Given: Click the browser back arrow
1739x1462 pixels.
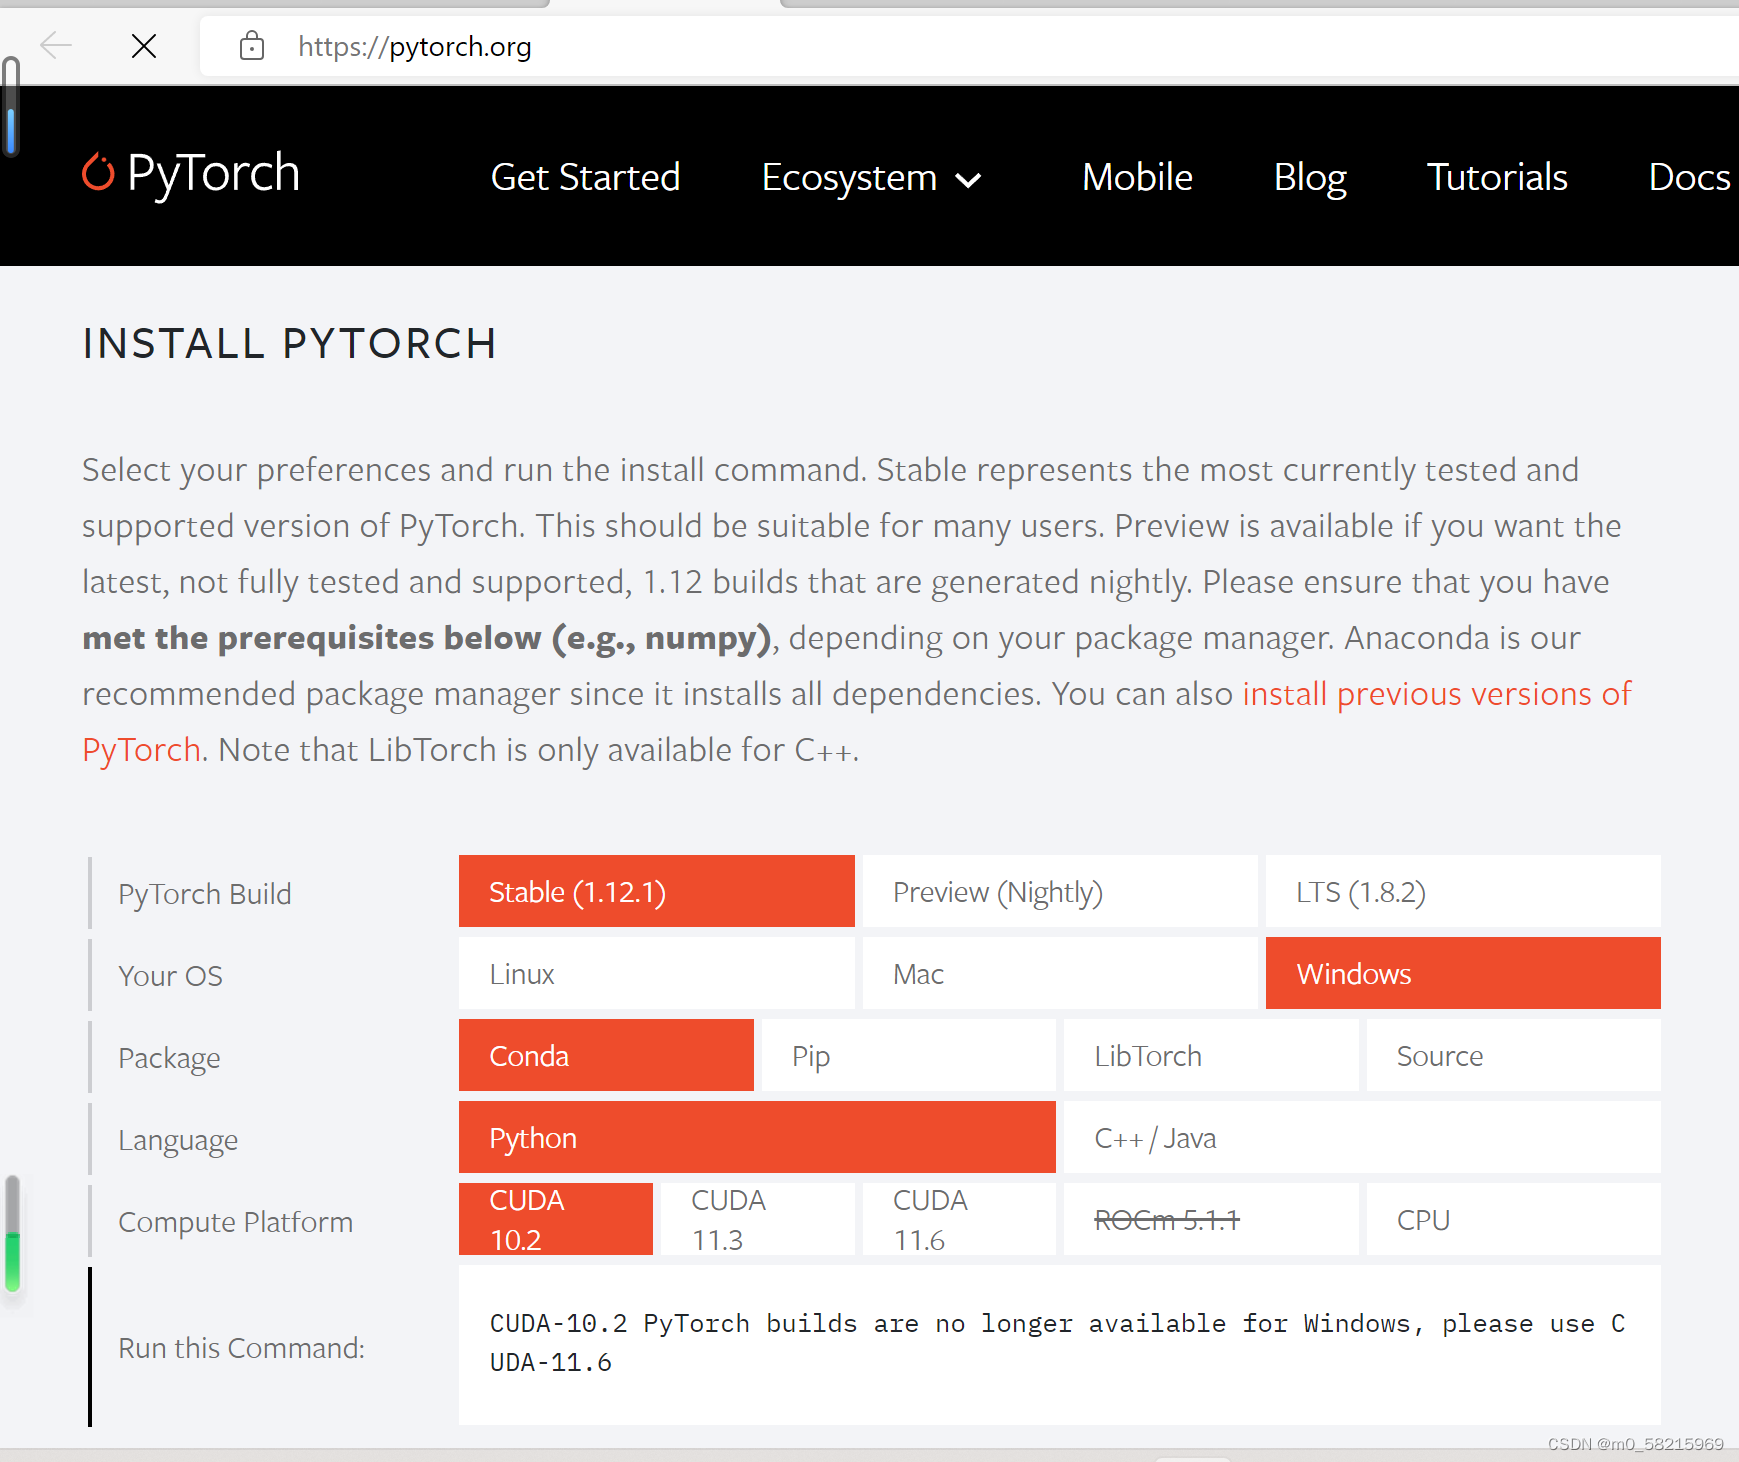Looking at the screenshot, I should 56,45.
